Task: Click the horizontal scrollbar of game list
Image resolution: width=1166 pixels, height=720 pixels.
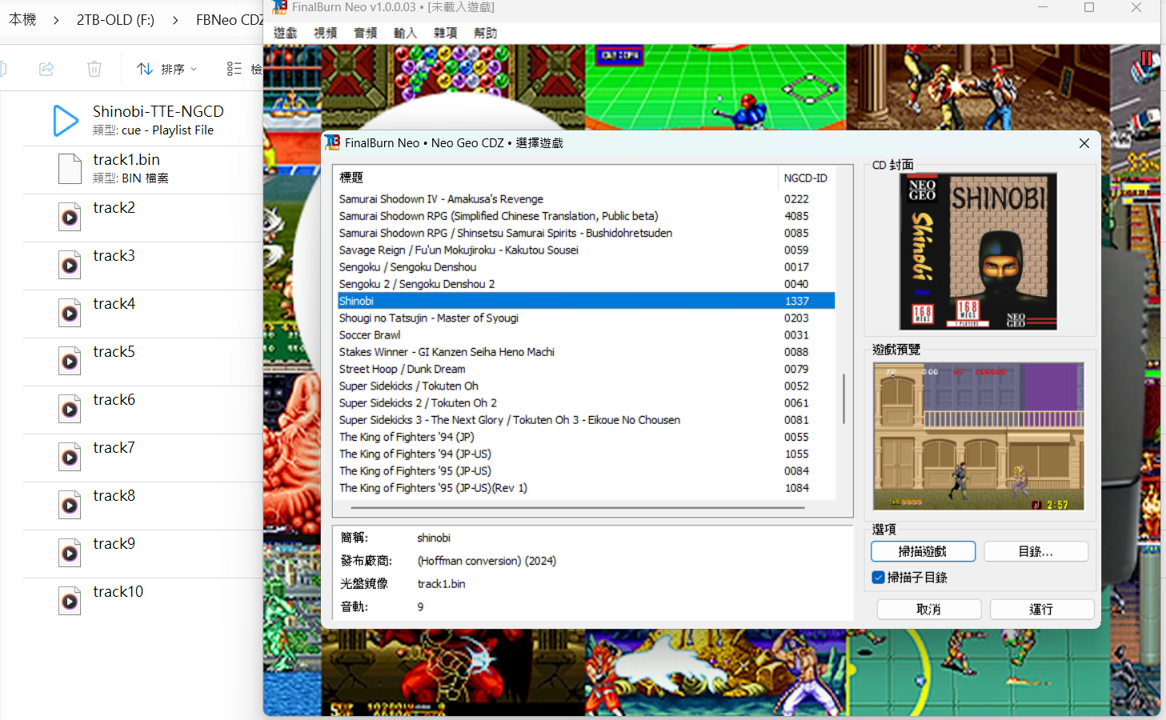Action: pyautogui.click(x=578, y=508)
